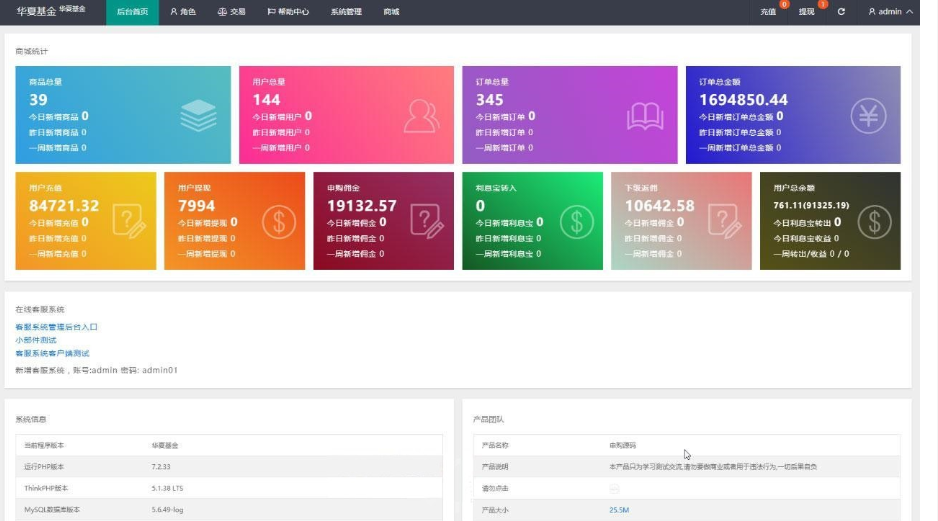
Task: Click the 产品团队 section heading
Action: (488, 419)
